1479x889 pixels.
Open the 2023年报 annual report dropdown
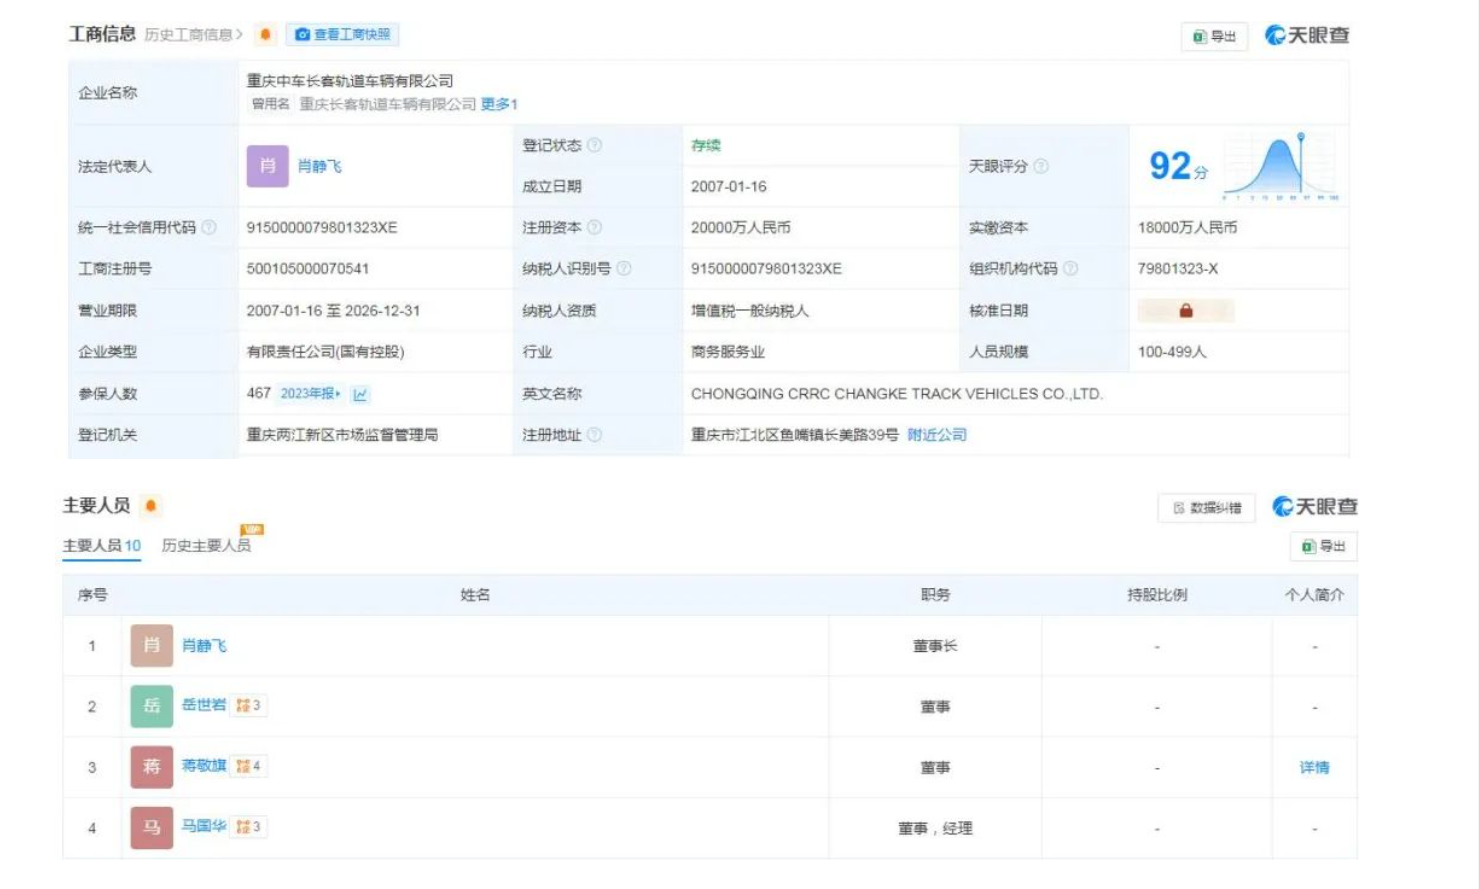[x=310, y=394]
